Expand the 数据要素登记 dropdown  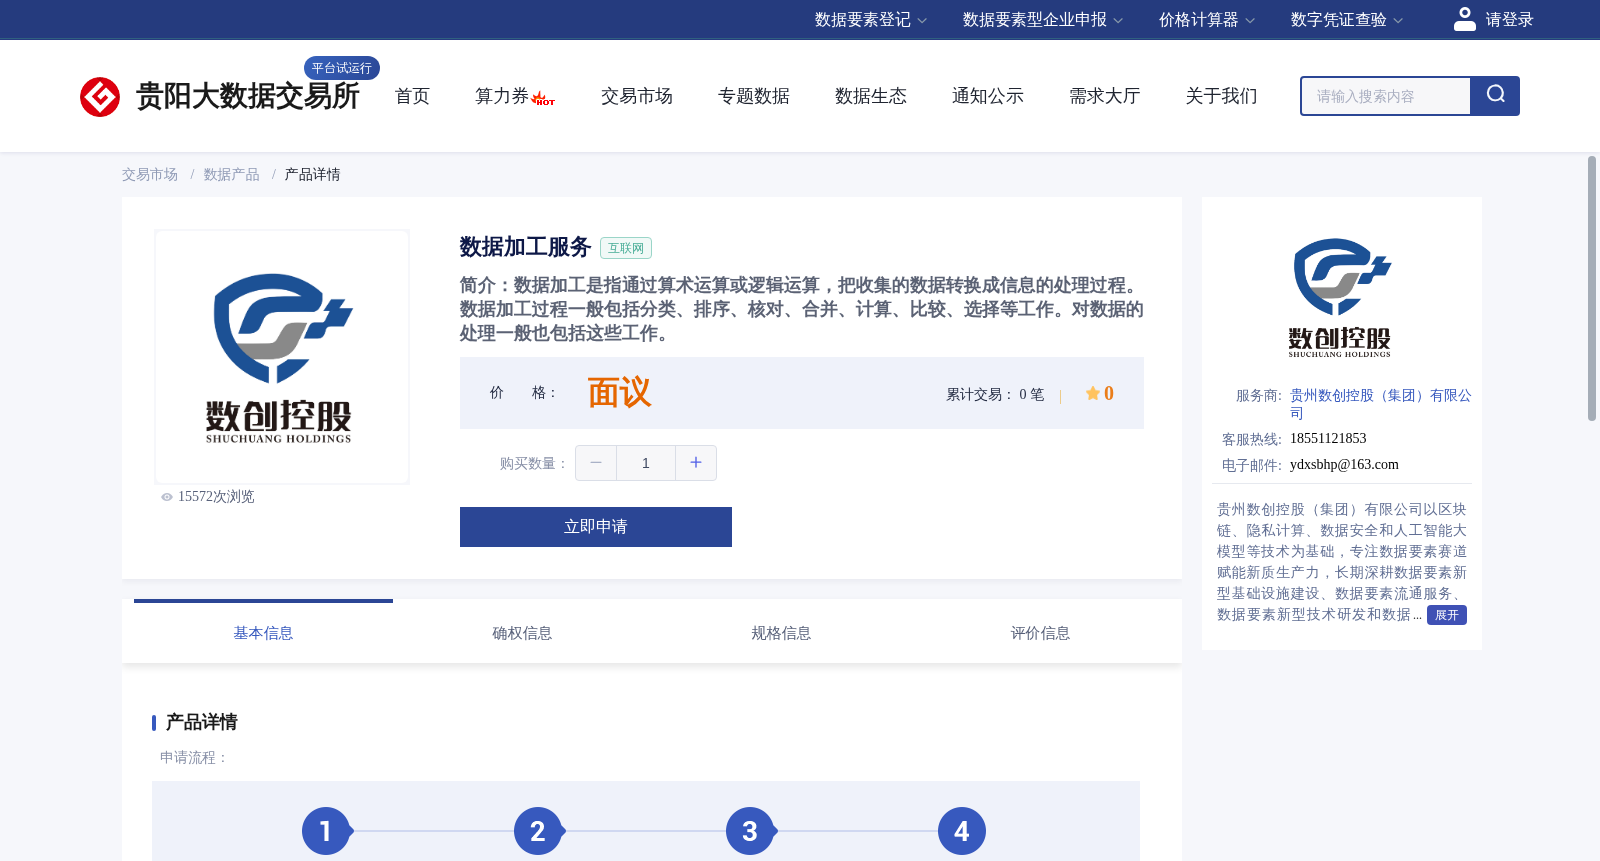(871, 20)
